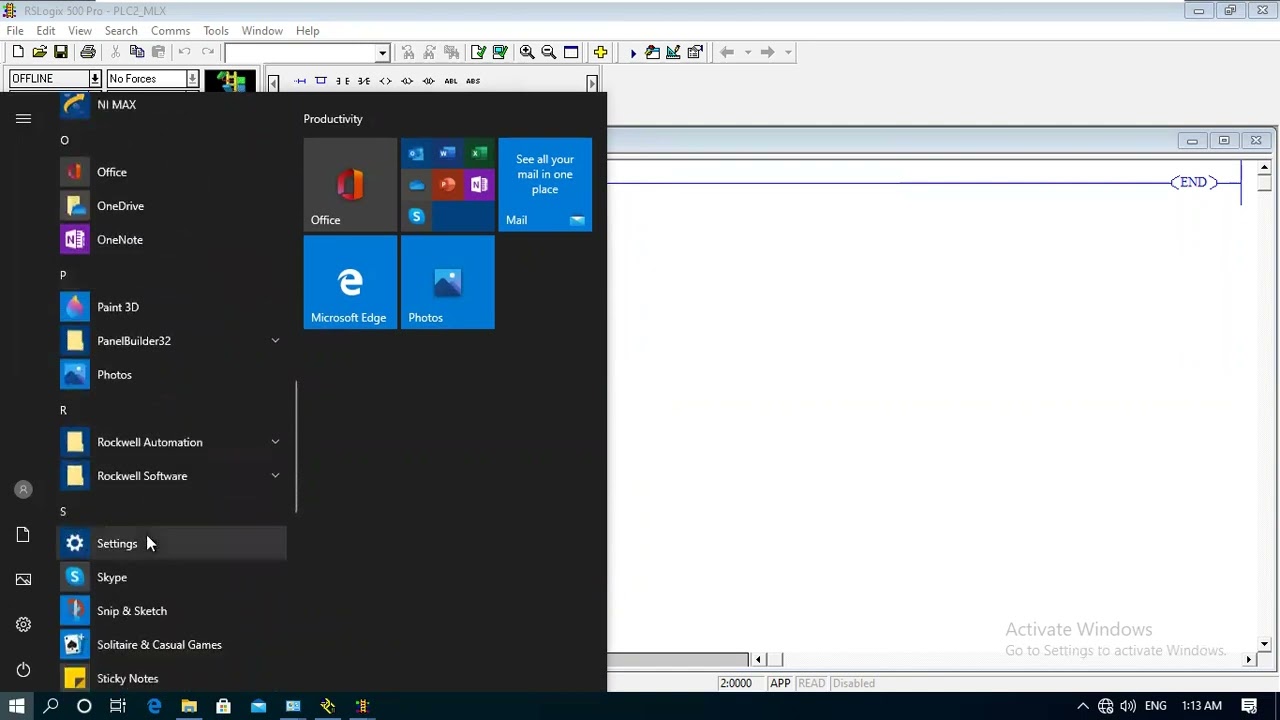
Task: Open Snip & Sketch app
Action: click(x=173, y=611)
